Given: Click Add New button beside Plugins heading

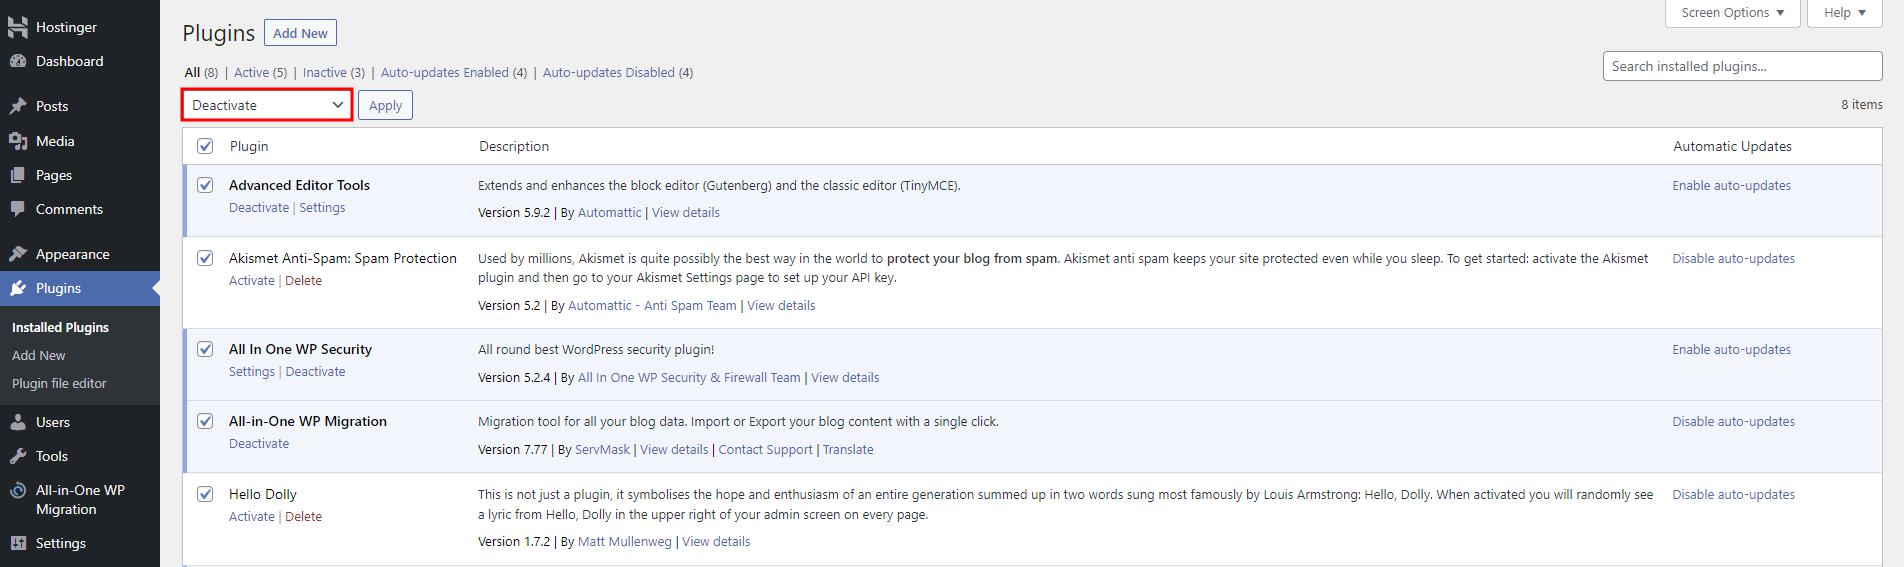Looking at the screenshot, I should [x=300, y=33].
